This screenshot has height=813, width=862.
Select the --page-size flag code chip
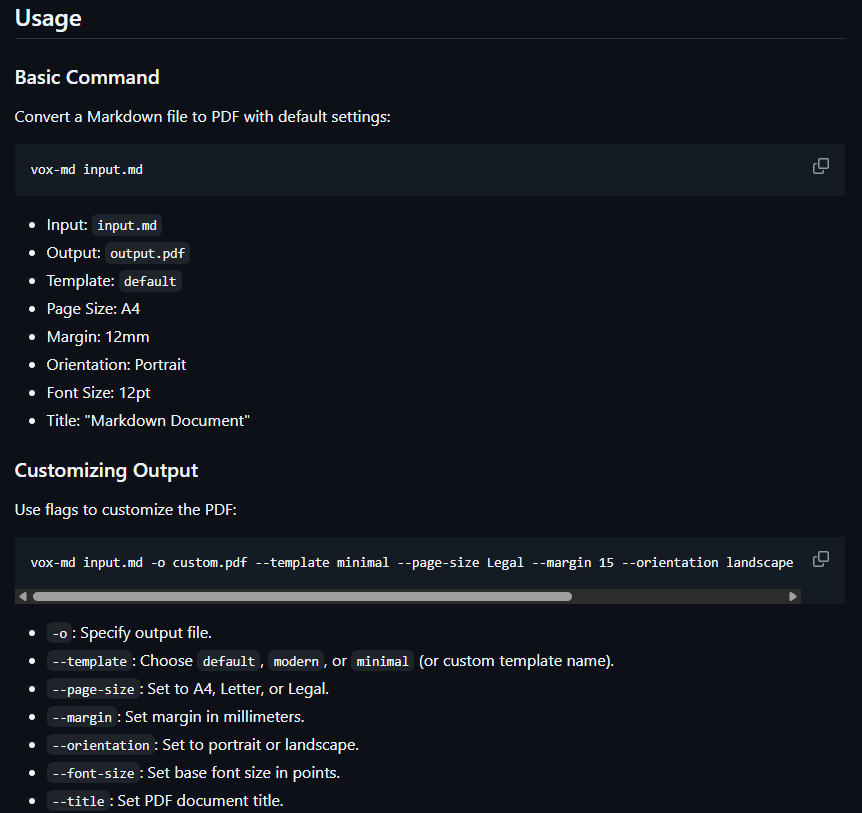(x=93, y=689)
